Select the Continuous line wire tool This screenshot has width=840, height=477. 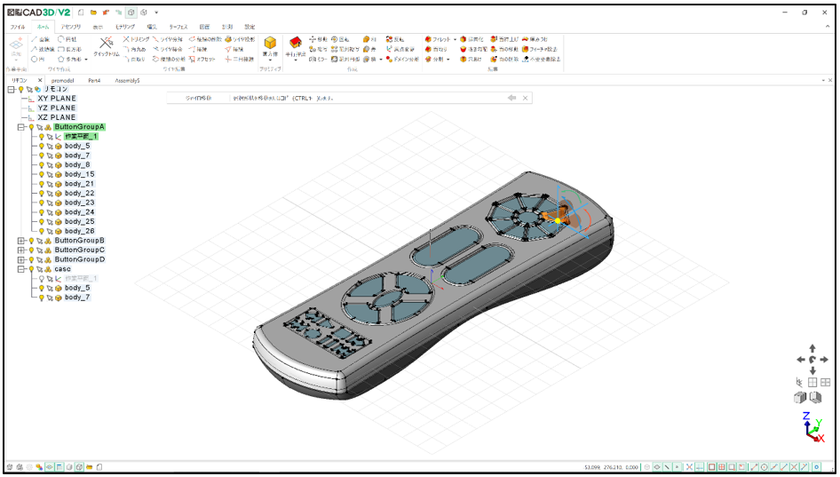tap(42, 49)
